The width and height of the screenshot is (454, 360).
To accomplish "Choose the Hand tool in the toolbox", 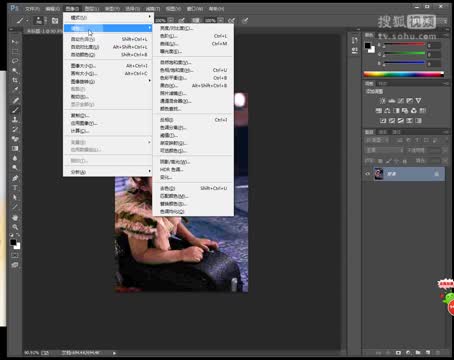I will click(x=15, y=218).
